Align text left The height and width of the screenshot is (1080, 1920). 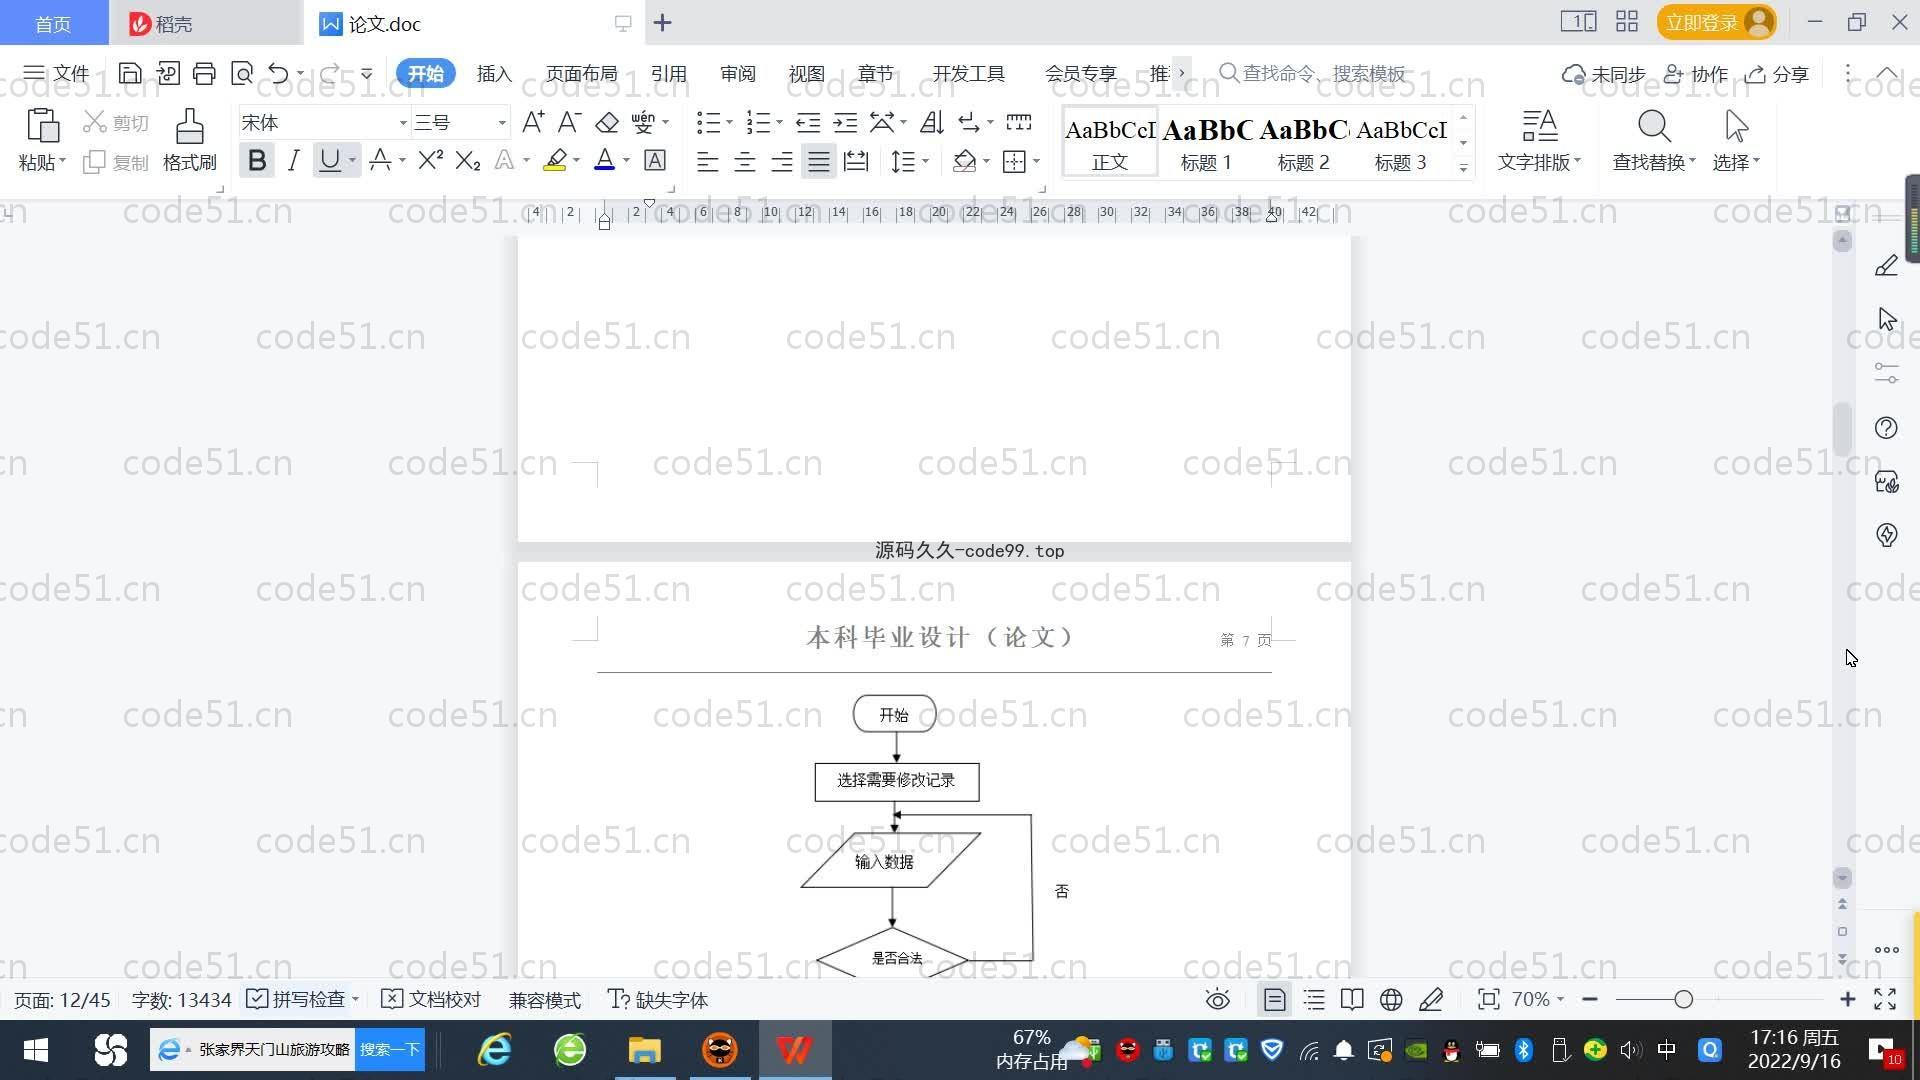(707, 161)
